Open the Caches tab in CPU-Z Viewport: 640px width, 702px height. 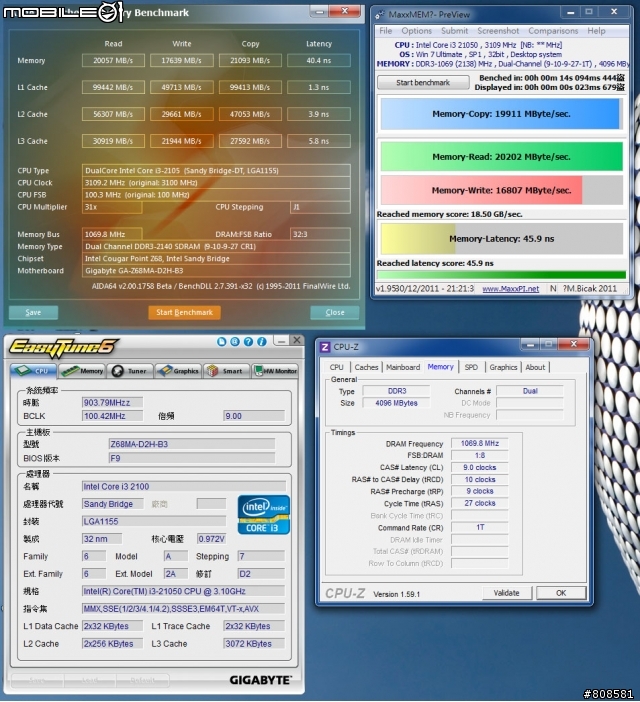click(x=366, y=367)
